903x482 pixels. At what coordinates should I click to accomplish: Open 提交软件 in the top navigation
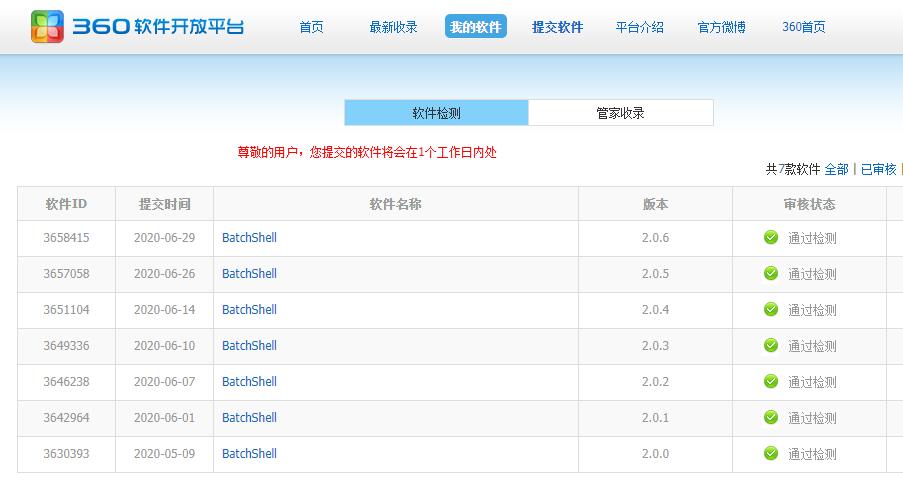point(557,27)
